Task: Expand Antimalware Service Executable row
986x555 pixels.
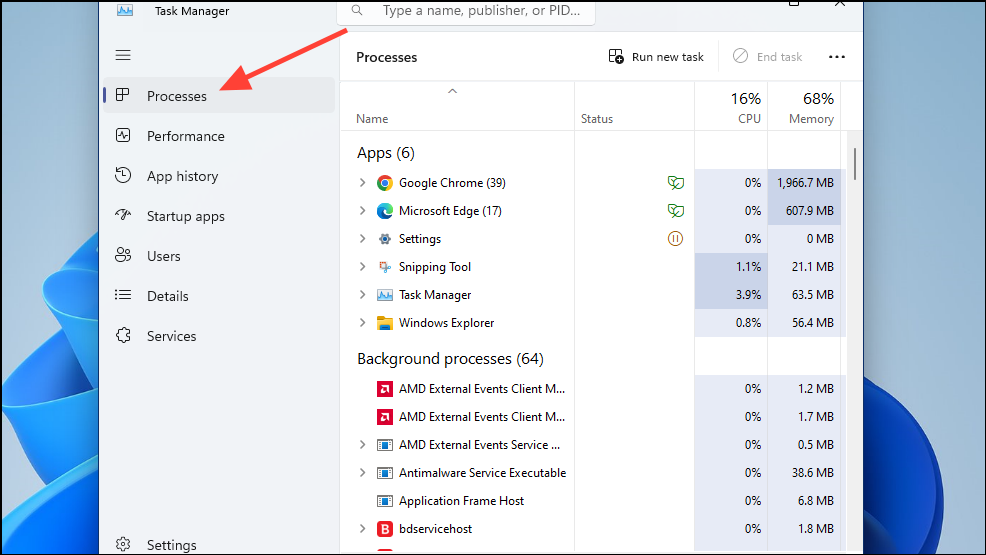Action: [x=362, y=473]
